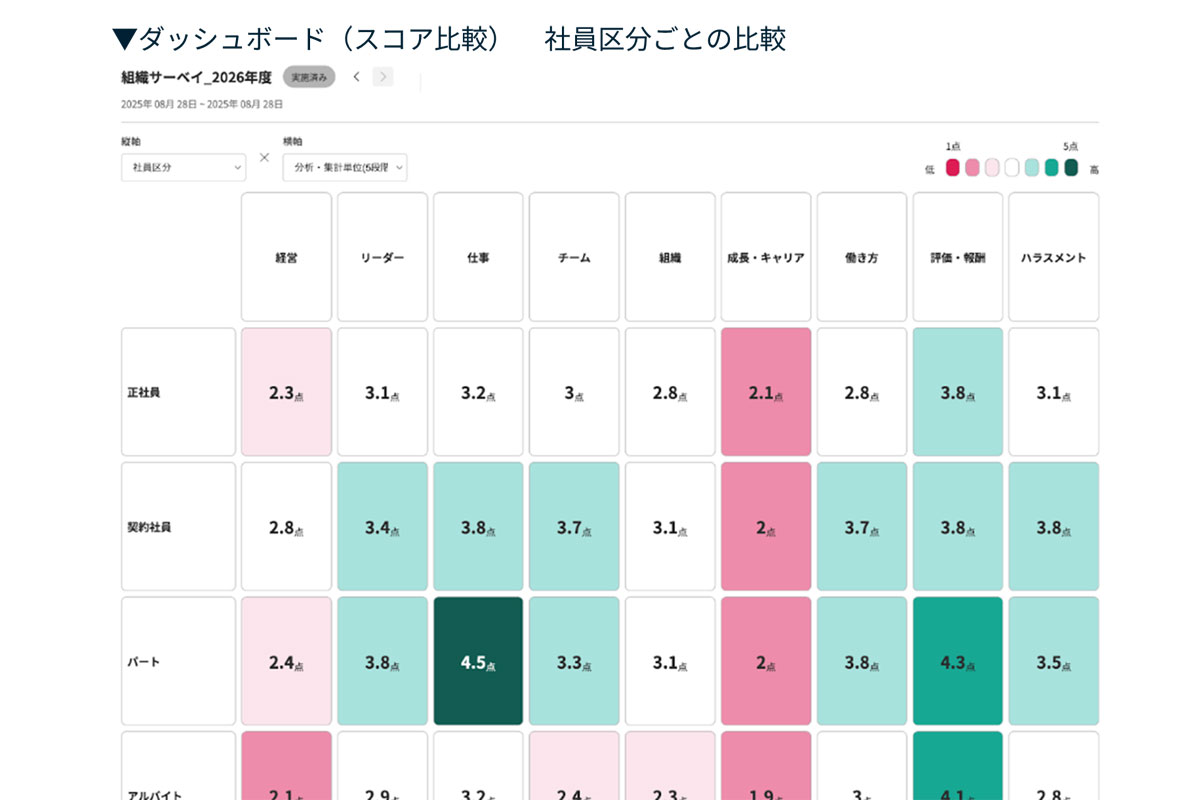
Task: Click the white middle legend swatch
Action: coord(1012,168)
